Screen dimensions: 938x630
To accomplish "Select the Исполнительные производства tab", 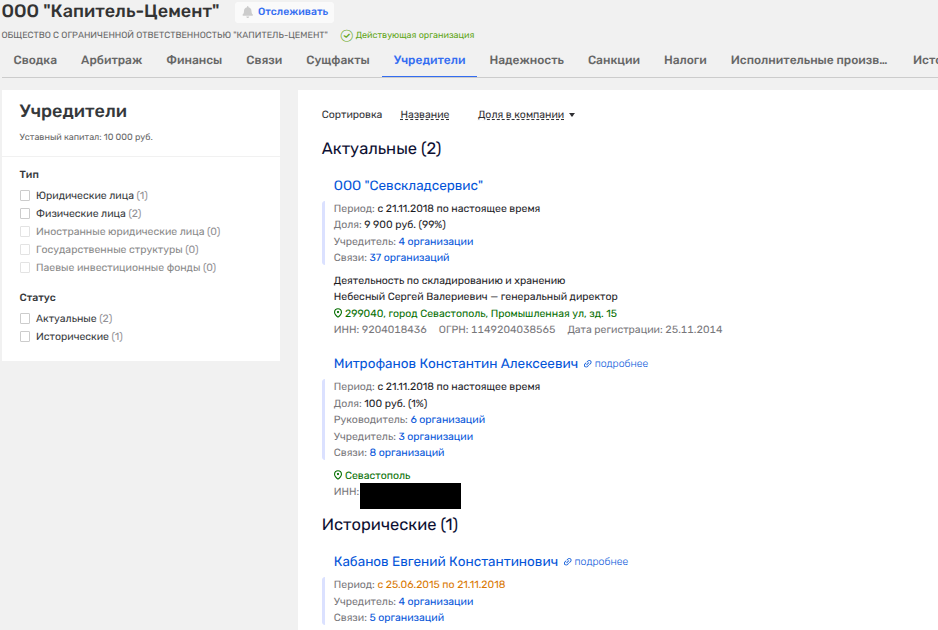I will [808, 60].
